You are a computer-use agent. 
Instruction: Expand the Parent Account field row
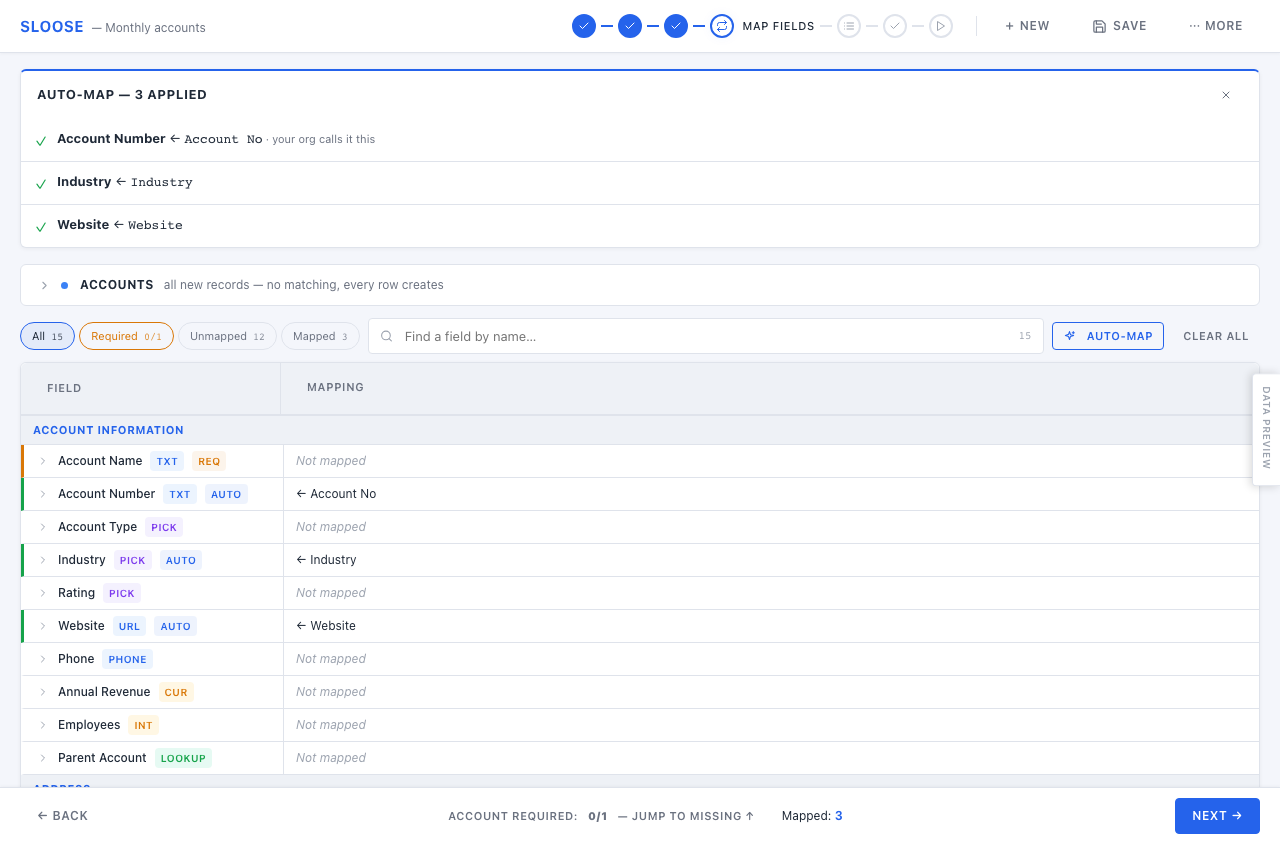[43, 758]
